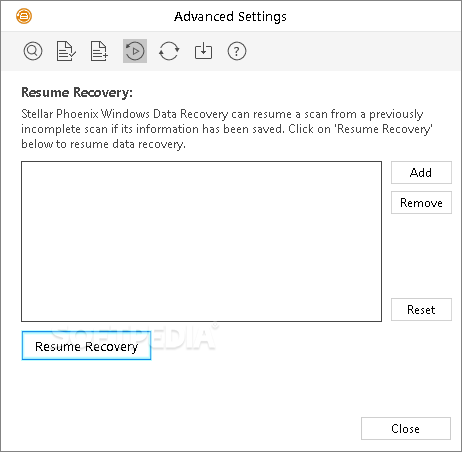This screenshot has width=462, height=452.
Task: Open the search/preview settings magnifier icon
Action: tap(33, 51)
